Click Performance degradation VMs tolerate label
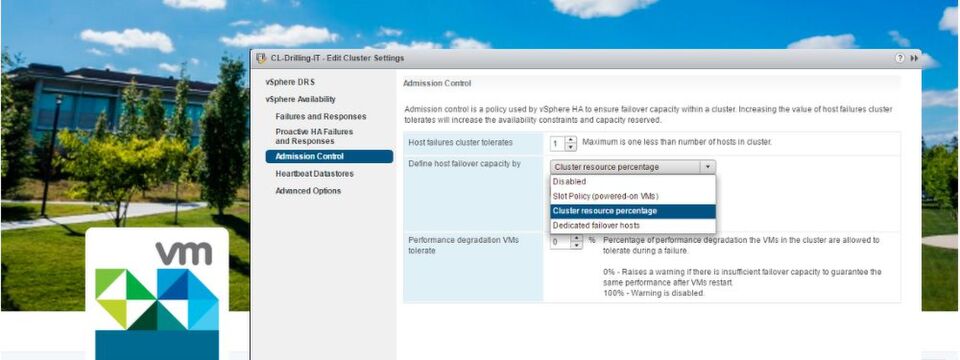 coord(463,246)
